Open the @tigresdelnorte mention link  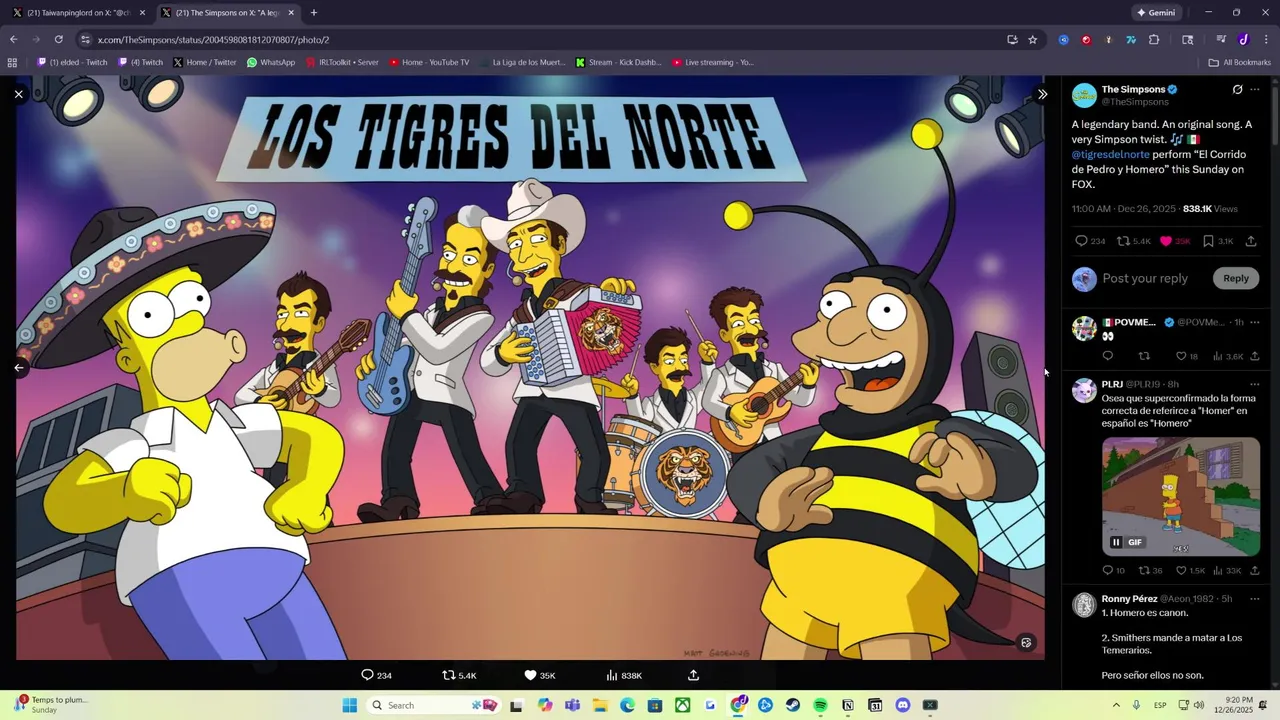point(1111,155)
